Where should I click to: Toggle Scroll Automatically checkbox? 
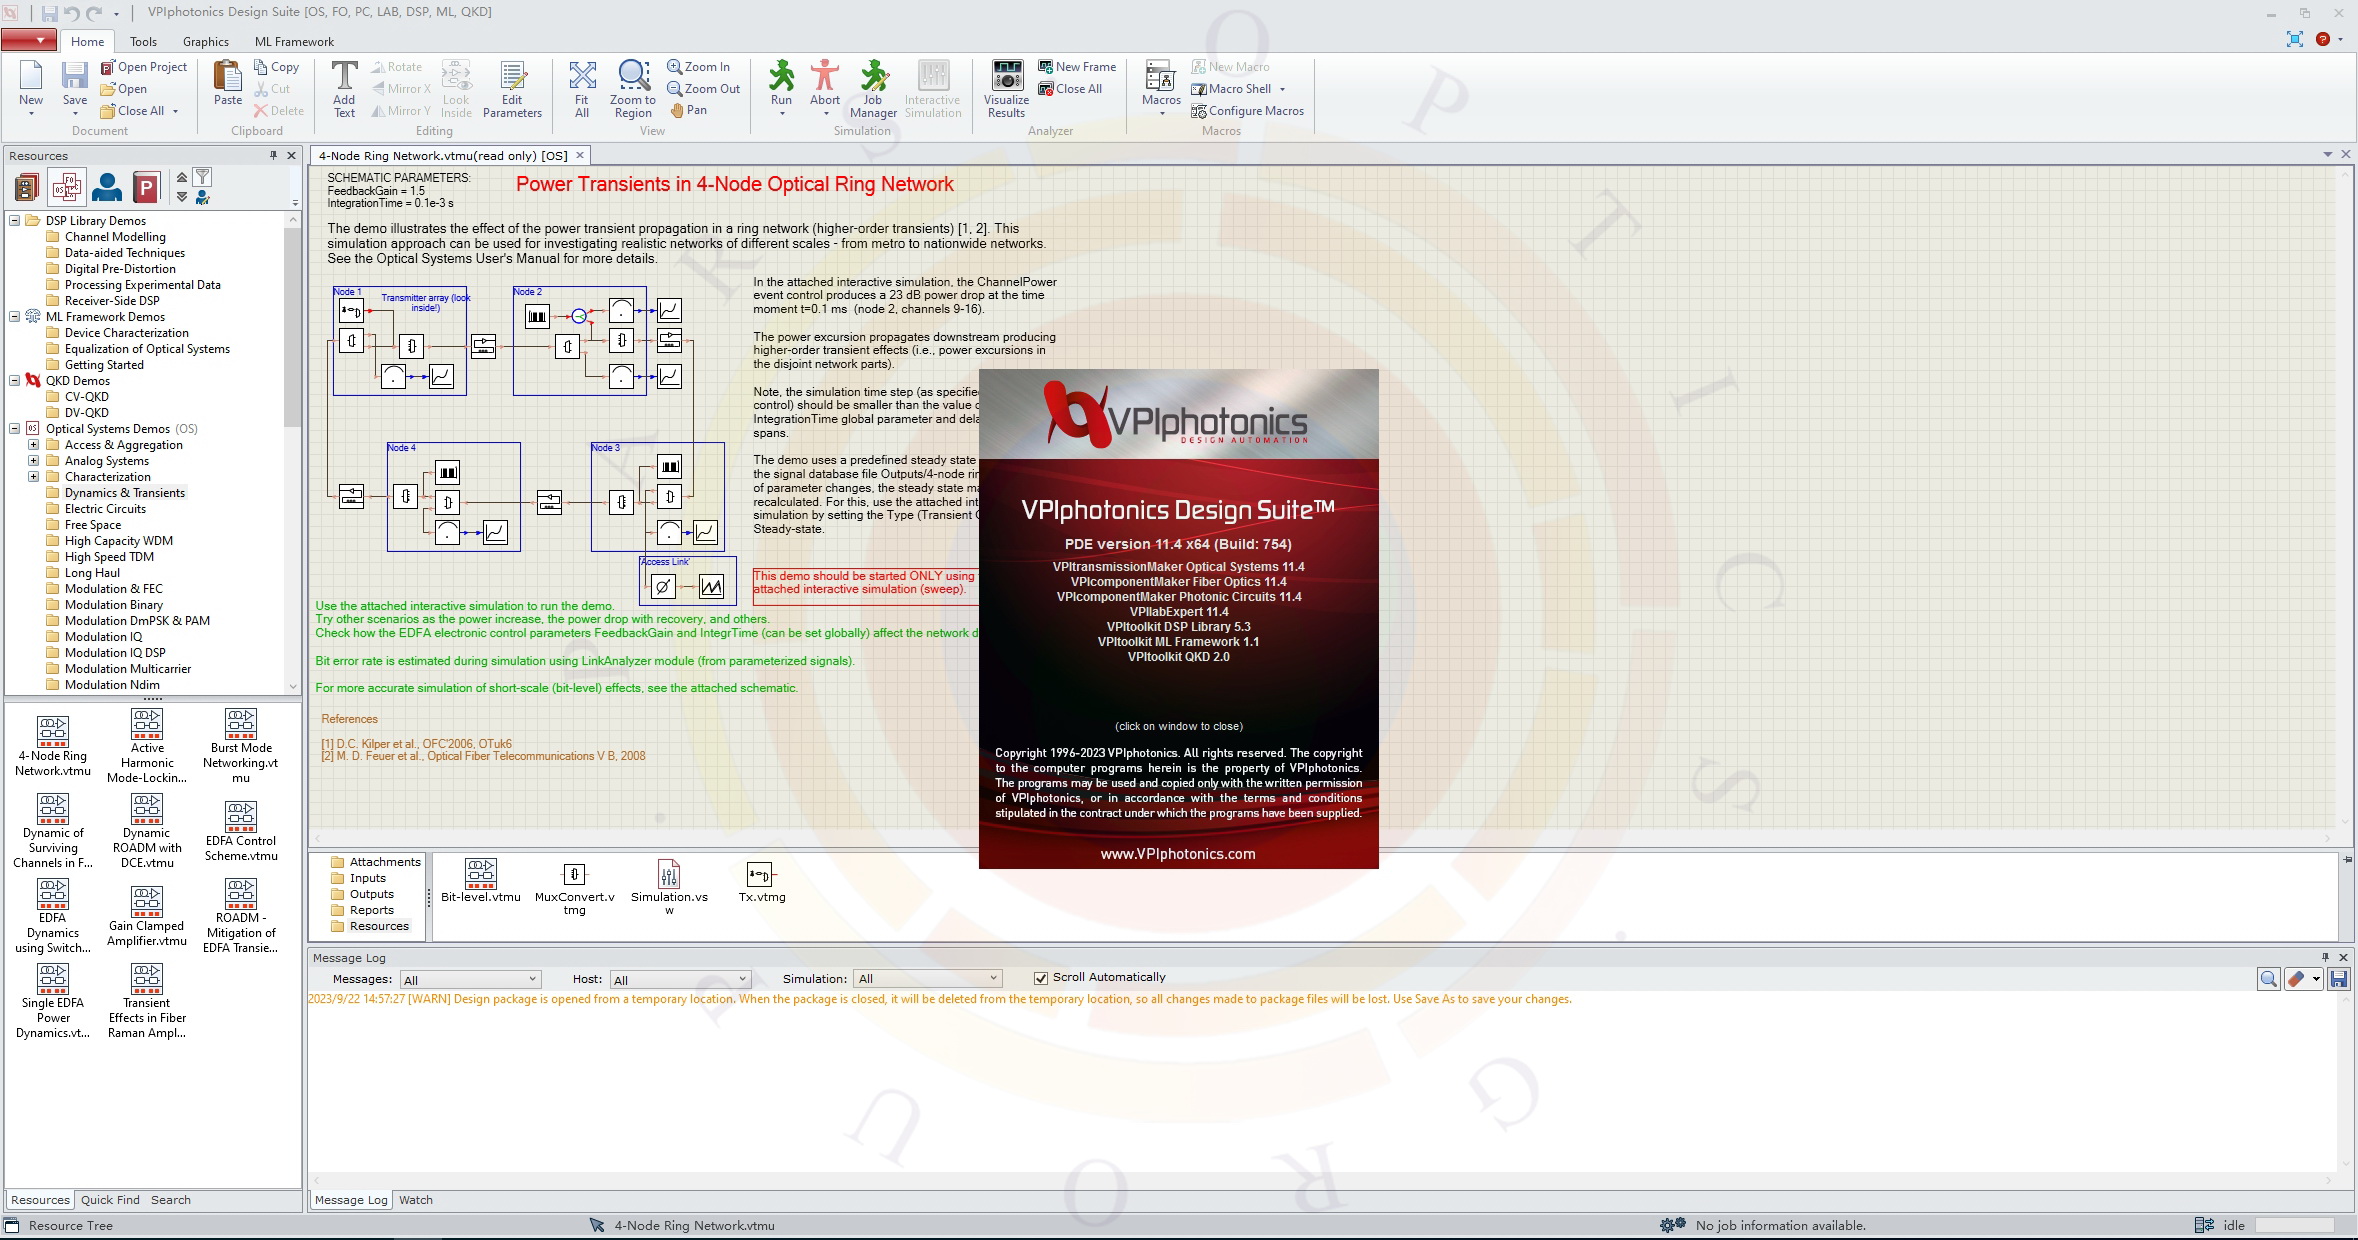[1041, 978]
